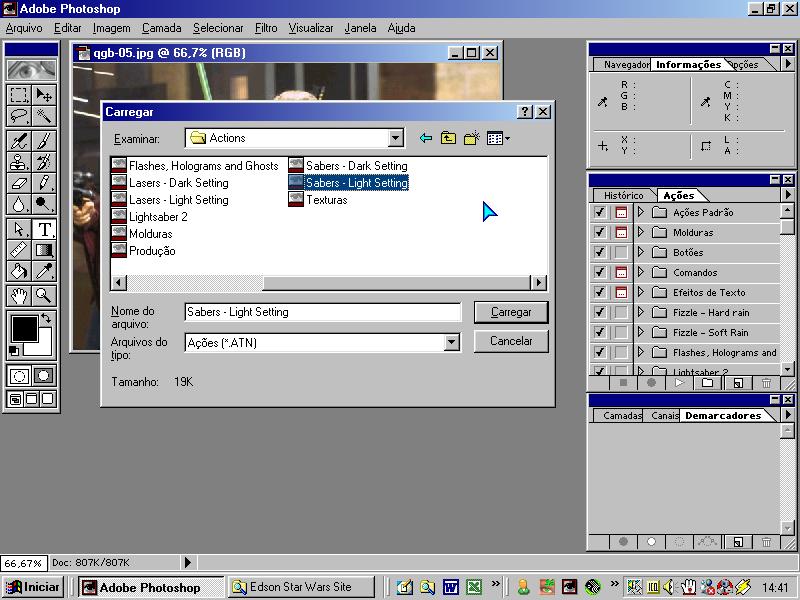Image resolution: width=800 pixels, height=600 pixels.
Task: Select the Rectangular Marquee tool
Action: tap(19, 95)
